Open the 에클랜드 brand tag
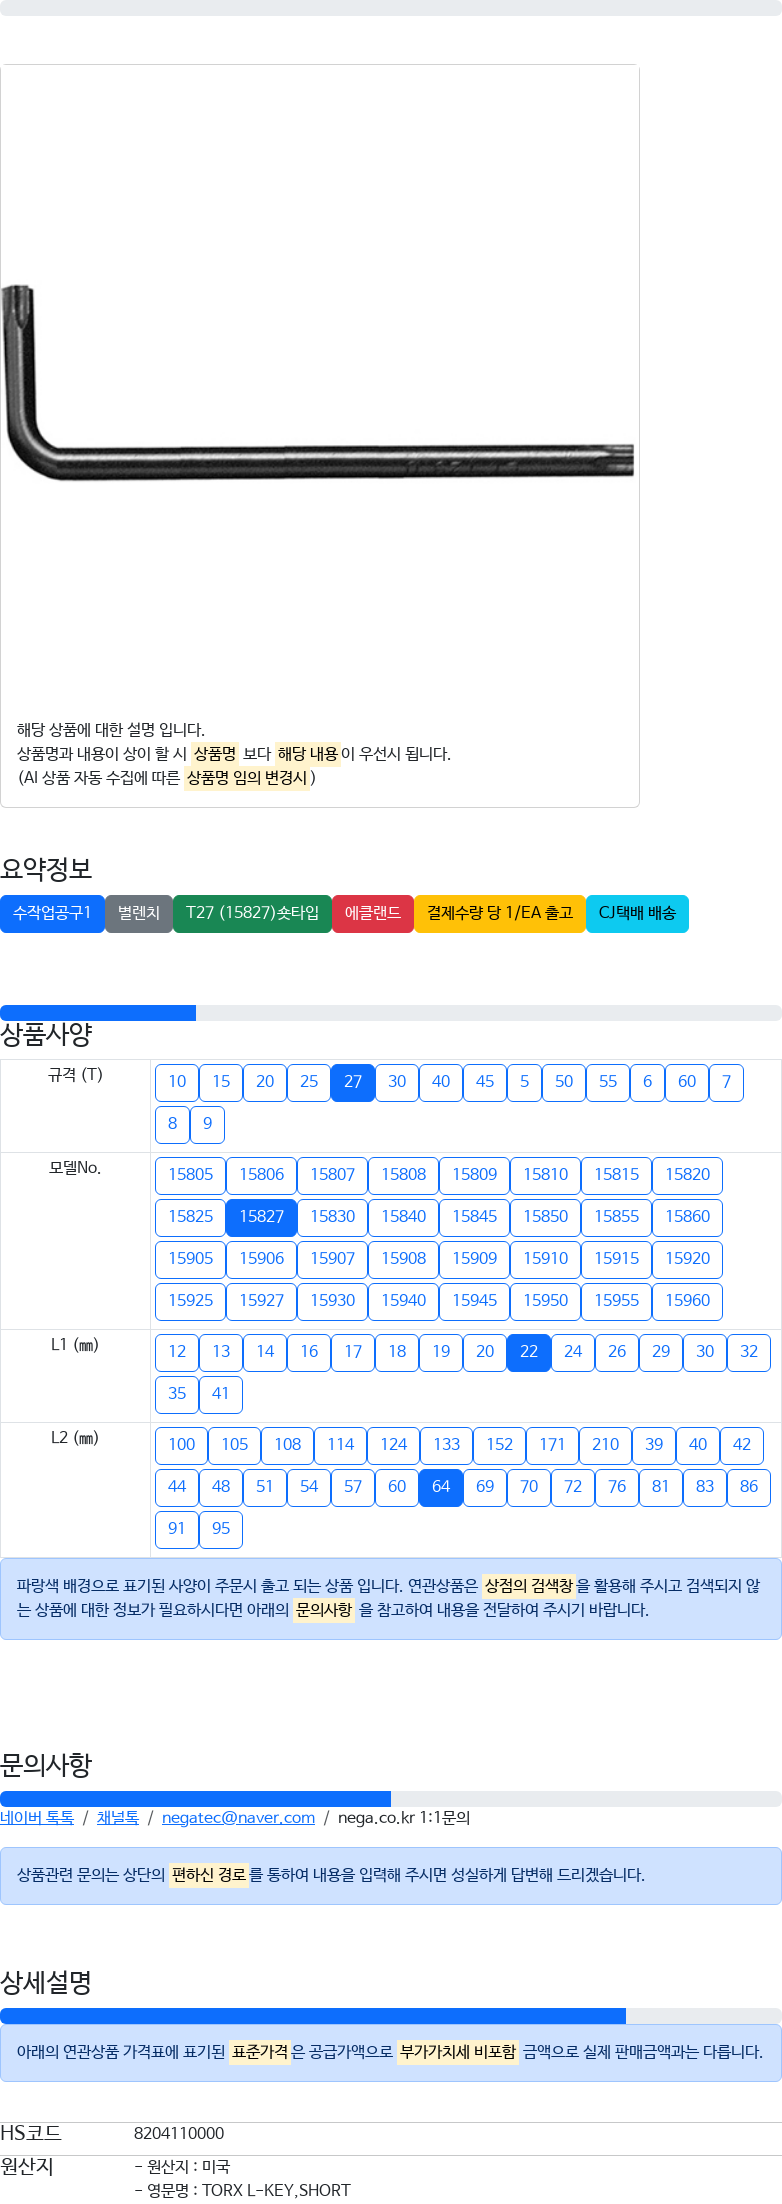The image size is (782, 2204). pos(373,913)
